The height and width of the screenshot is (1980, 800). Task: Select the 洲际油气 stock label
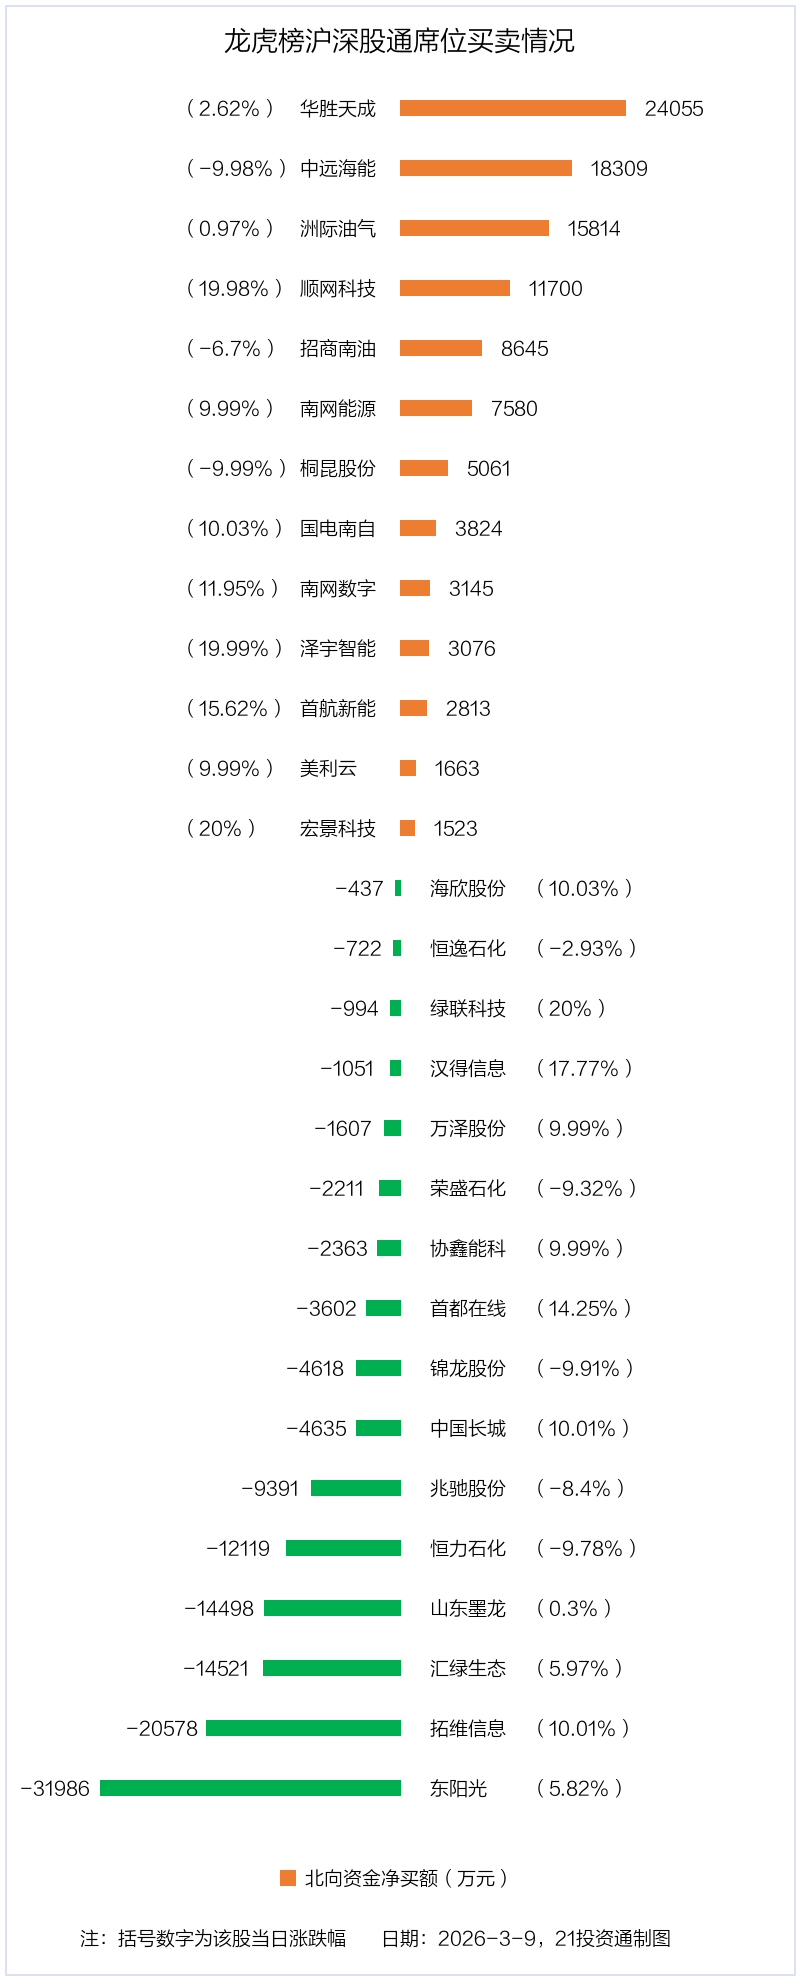[338, 228]
